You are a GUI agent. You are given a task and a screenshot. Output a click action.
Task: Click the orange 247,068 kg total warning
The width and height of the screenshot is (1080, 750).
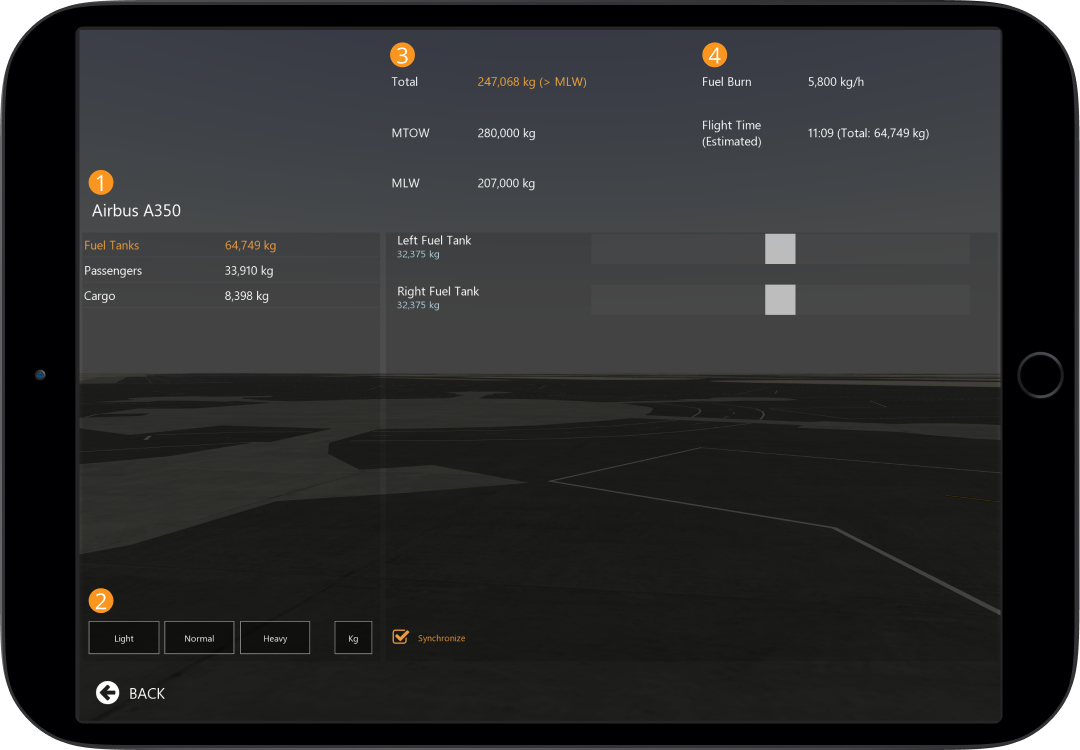click(531, 81)
